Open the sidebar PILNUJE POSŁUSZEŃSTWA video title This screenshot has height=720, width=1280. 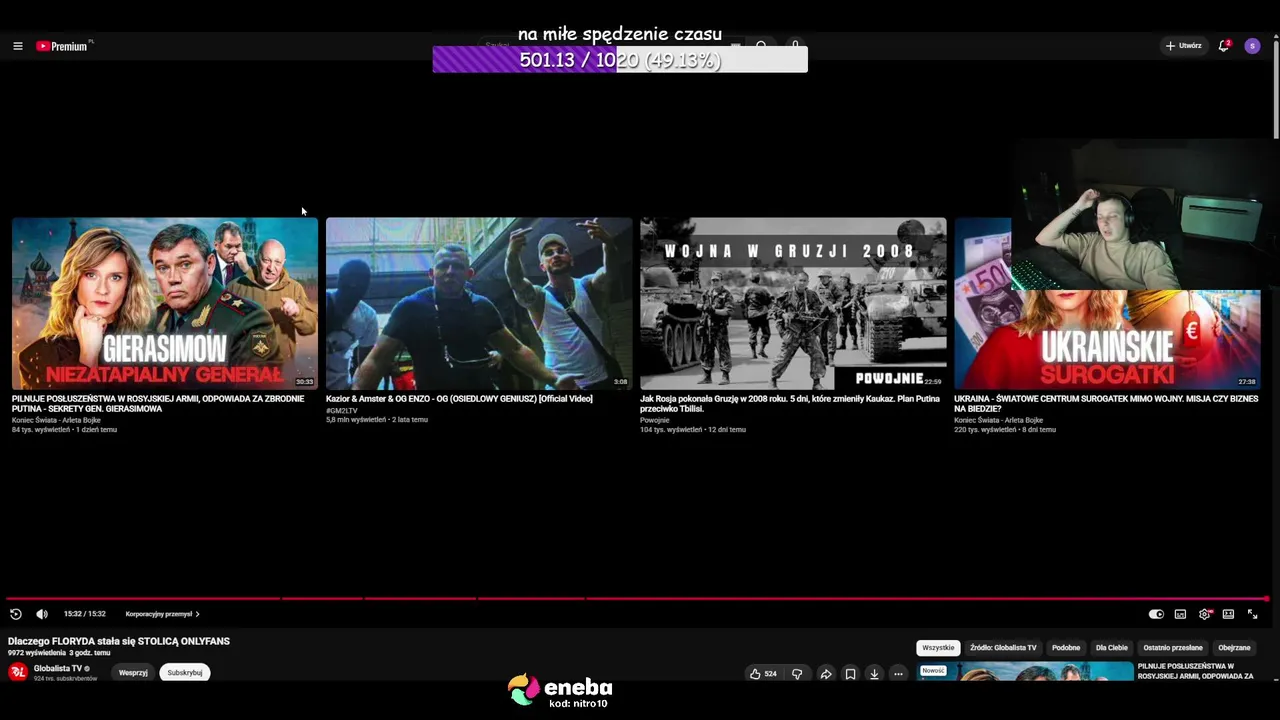[x=1196, y=671]
